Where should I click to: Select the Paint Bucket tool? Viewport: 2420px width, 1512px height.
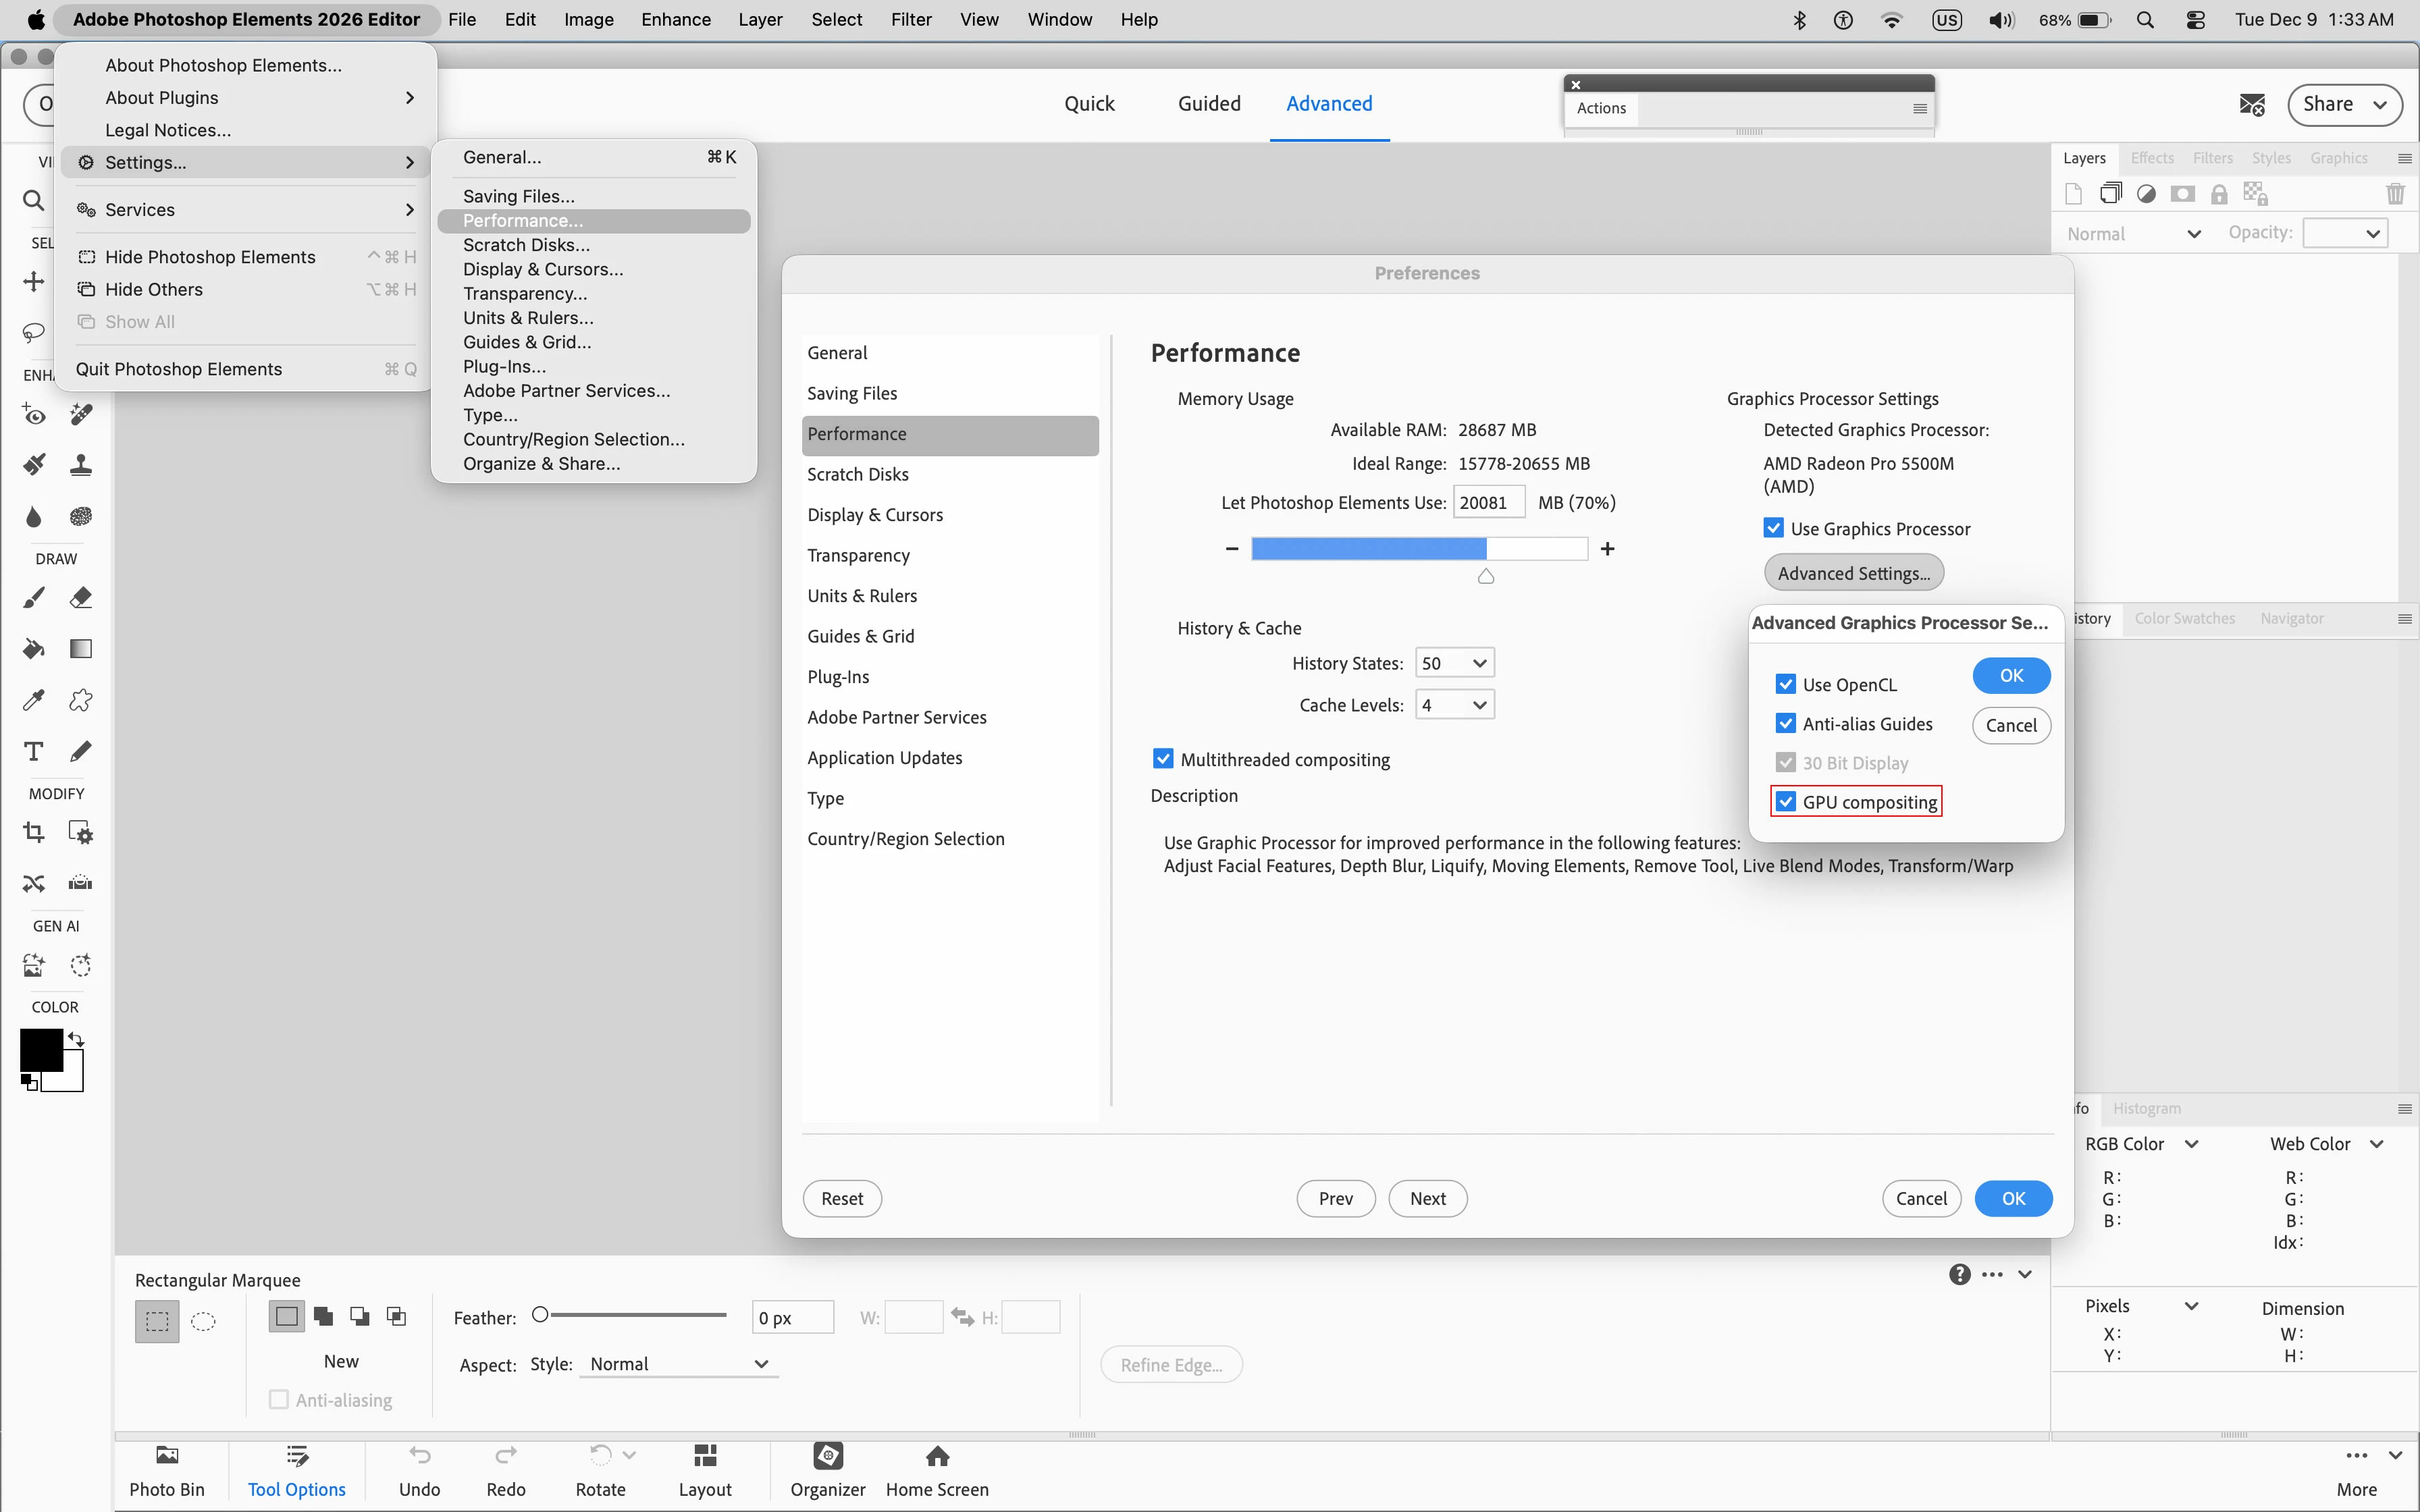coord(33,649)
